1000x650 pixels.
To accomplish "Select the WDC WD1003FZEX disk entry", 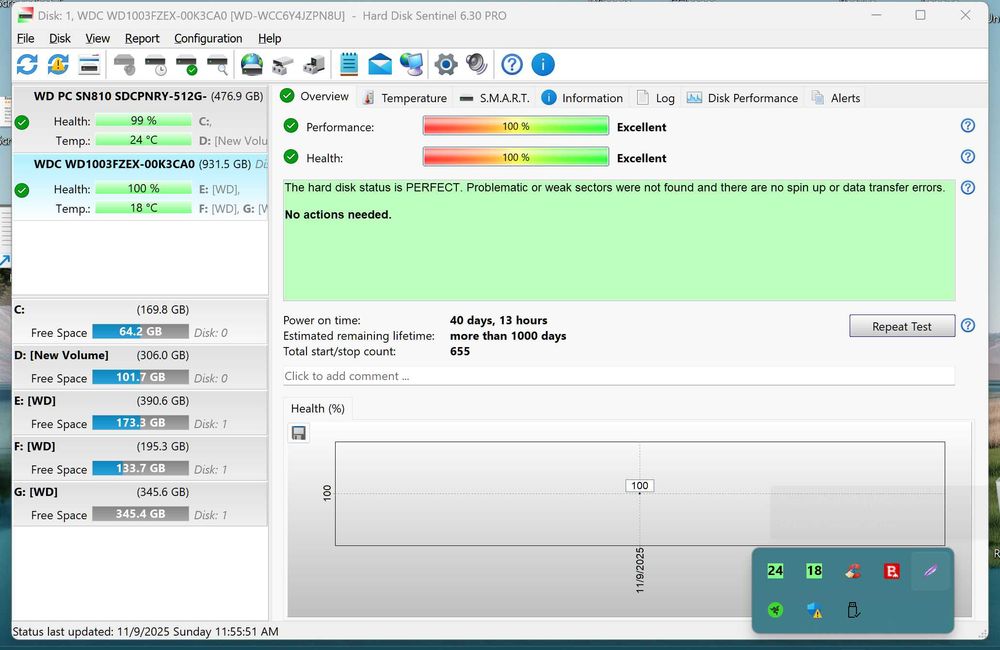I will 140,186.
